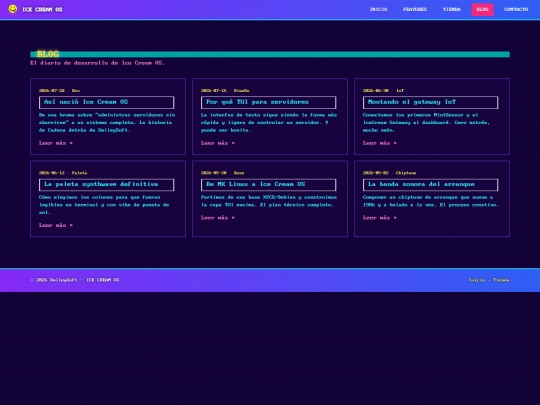The width and height of the screenshot is (540, 405).
Task: Click the 'Diseño' date tag line
Action: (x=225, y=91)
